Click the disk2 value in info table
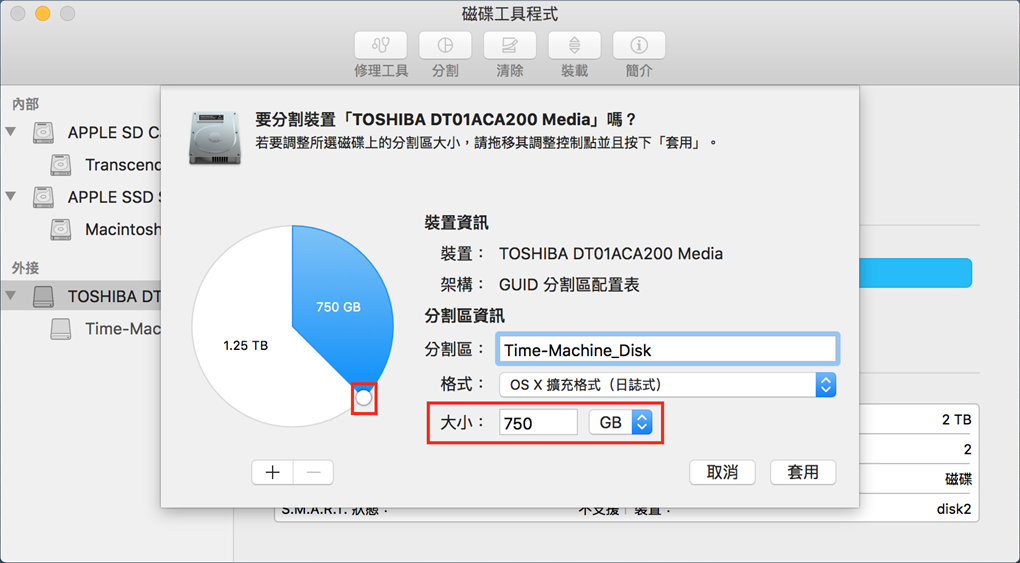Screen dimensions: 1020x563 (x=954, y=509)
